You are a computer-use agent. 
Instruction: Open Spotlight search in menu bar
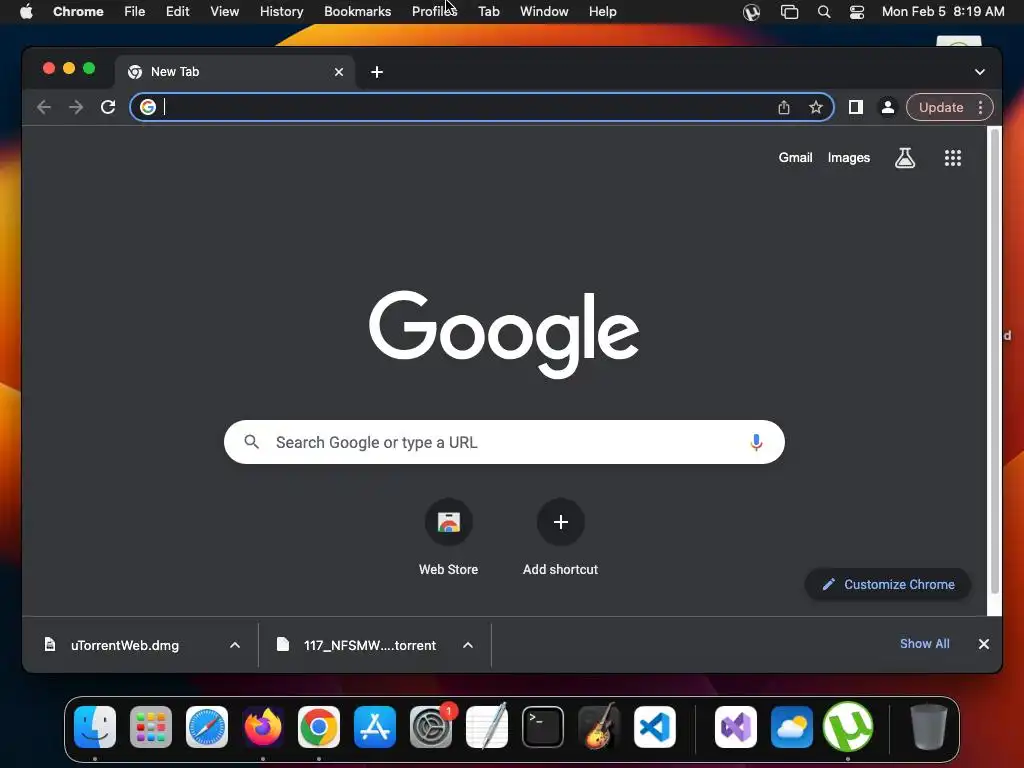pyautogui.click(x=824, y=12)
